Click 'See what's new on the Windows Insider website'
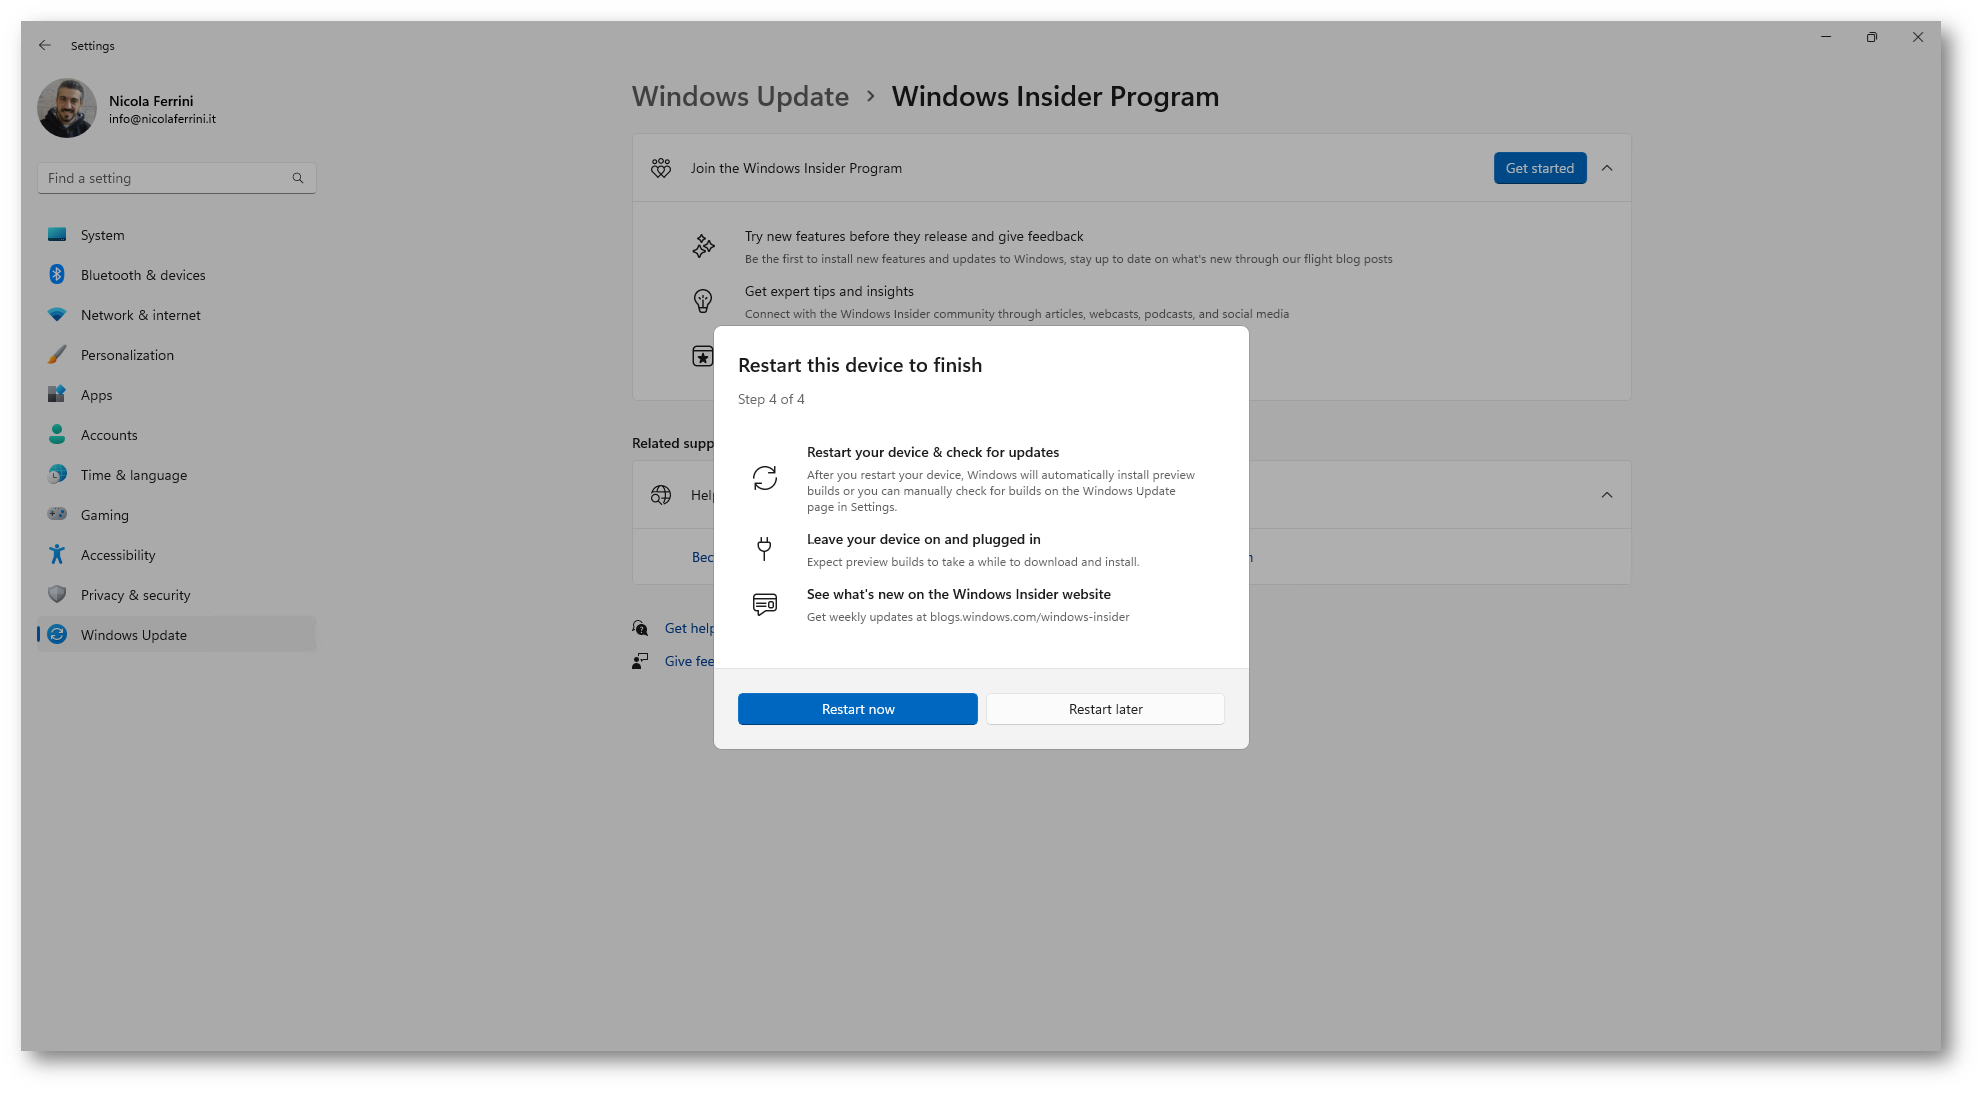 click(x=958, y=594)
